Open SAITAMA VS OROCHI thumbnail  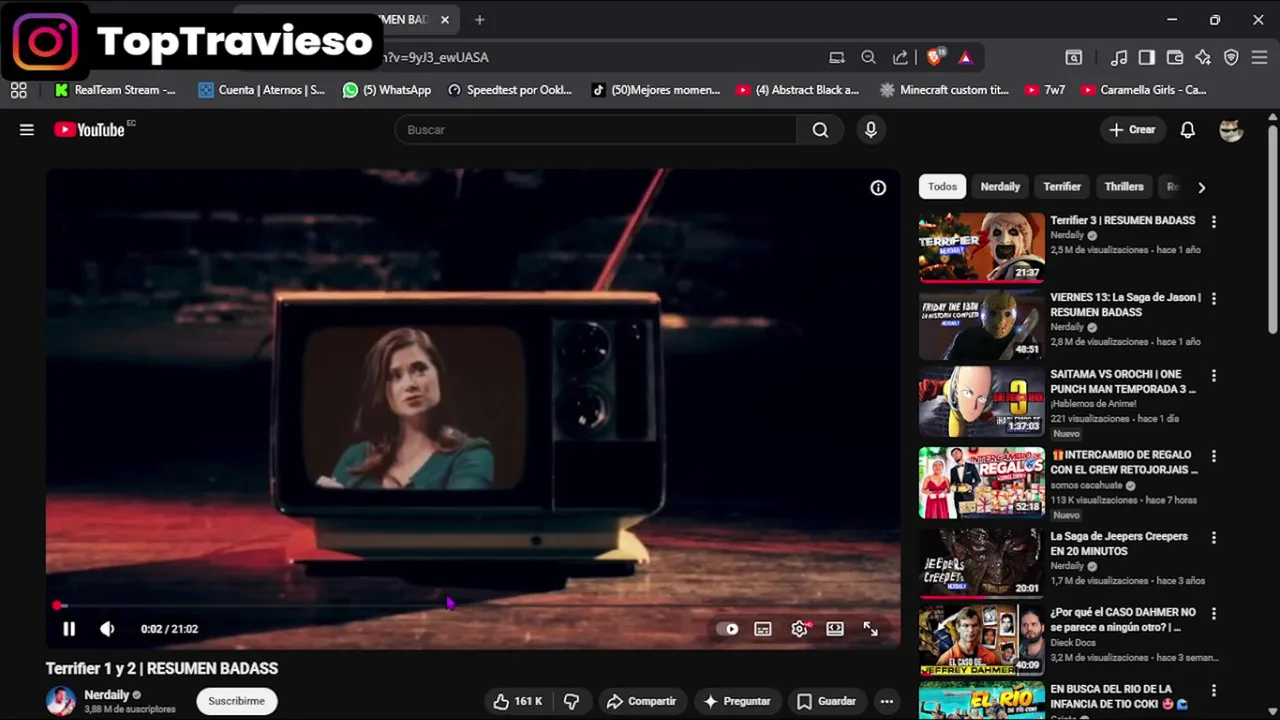click(x=982, y=401)
